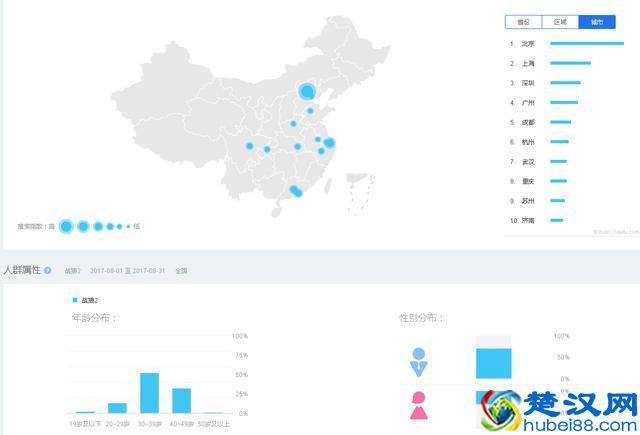The image size is (640, 435).
Task: Click the blue square legend marker for 战狼2
Action: pos(75,300)
